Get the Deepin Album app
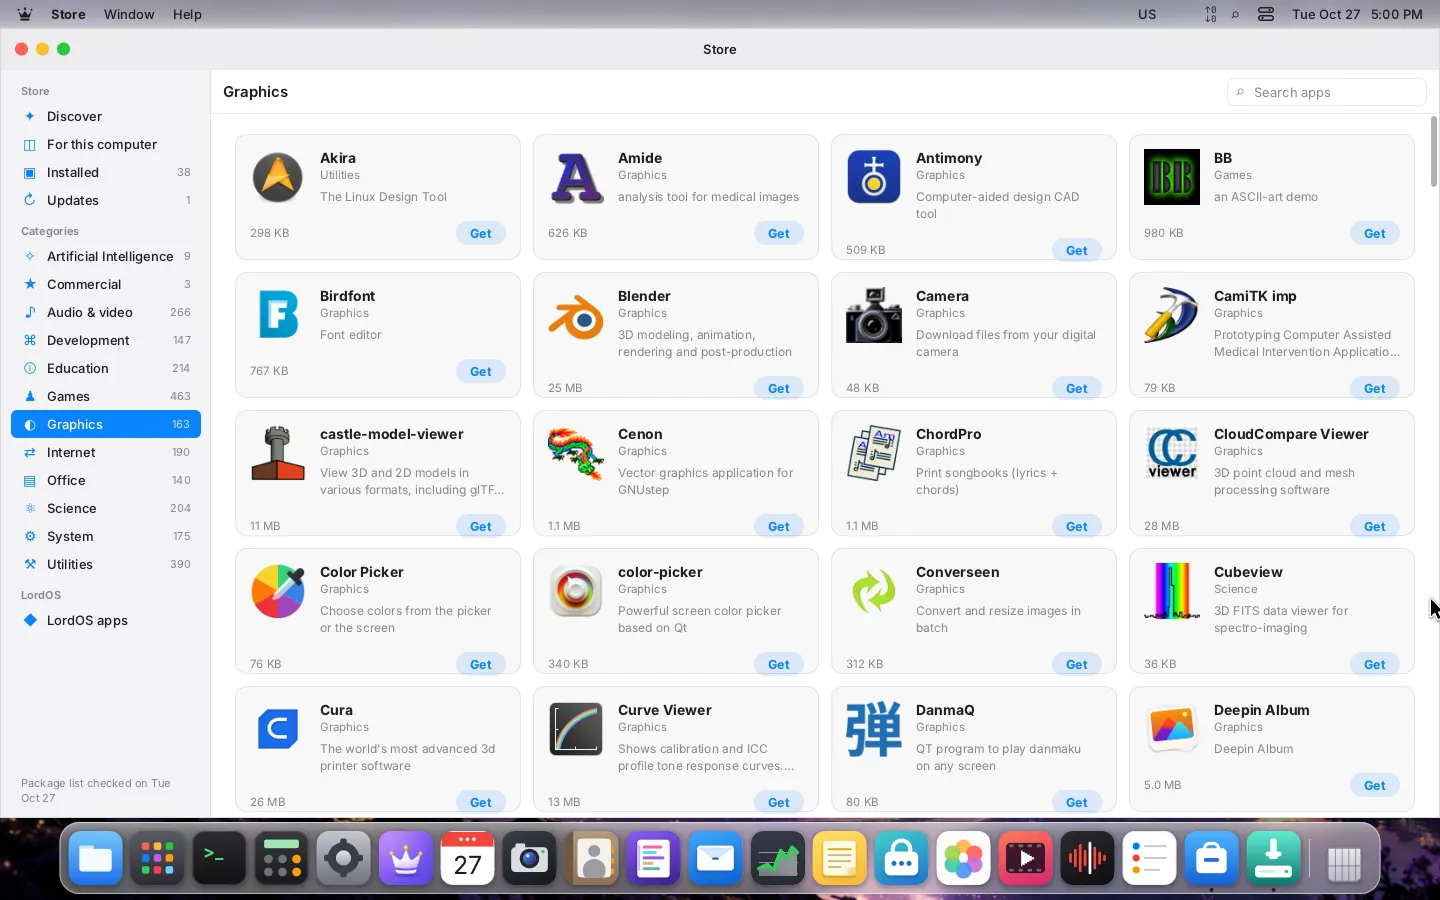The width and height of the screenshot is (1440, 900). point(1375,785)
